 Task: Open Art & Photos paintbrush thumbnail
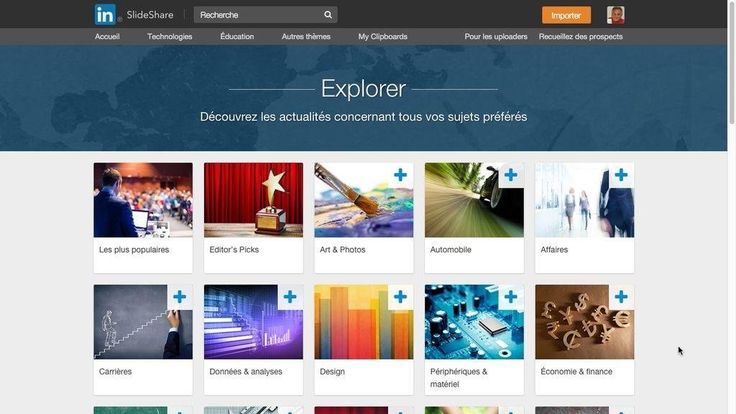(364, 200)
